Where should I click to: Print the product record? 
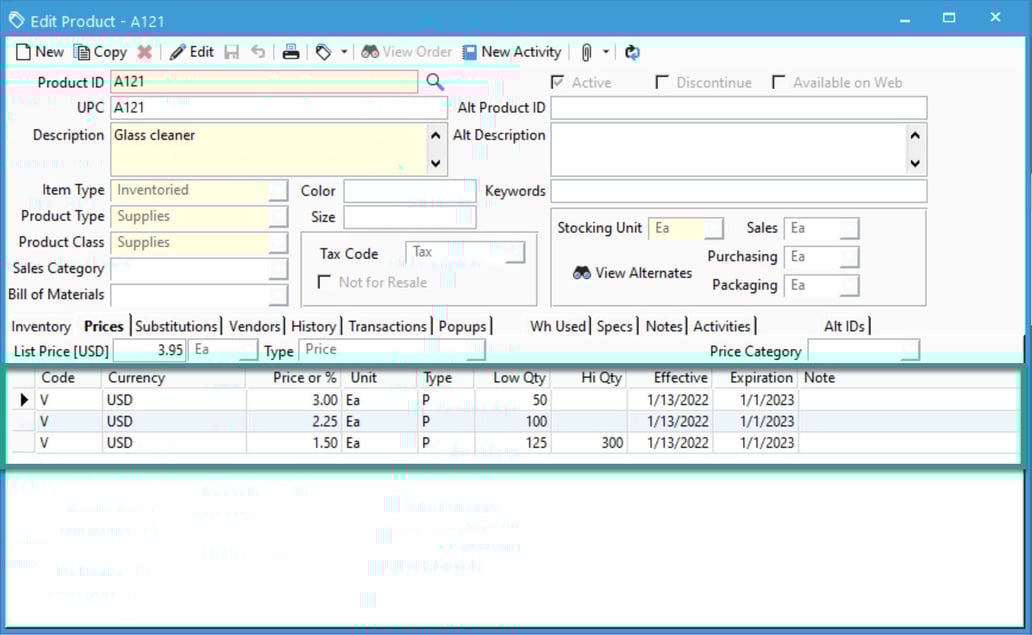(x=290, y=51)
